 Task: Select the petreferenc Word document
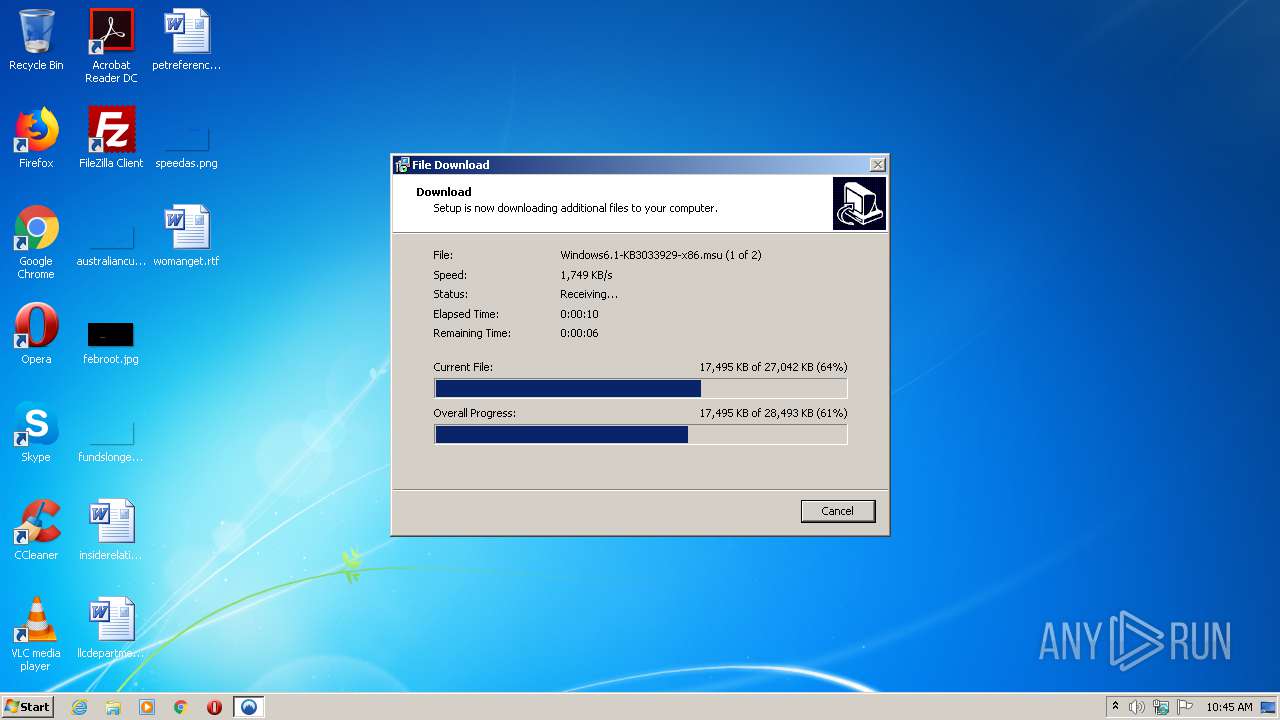click(x=186, y=40)
